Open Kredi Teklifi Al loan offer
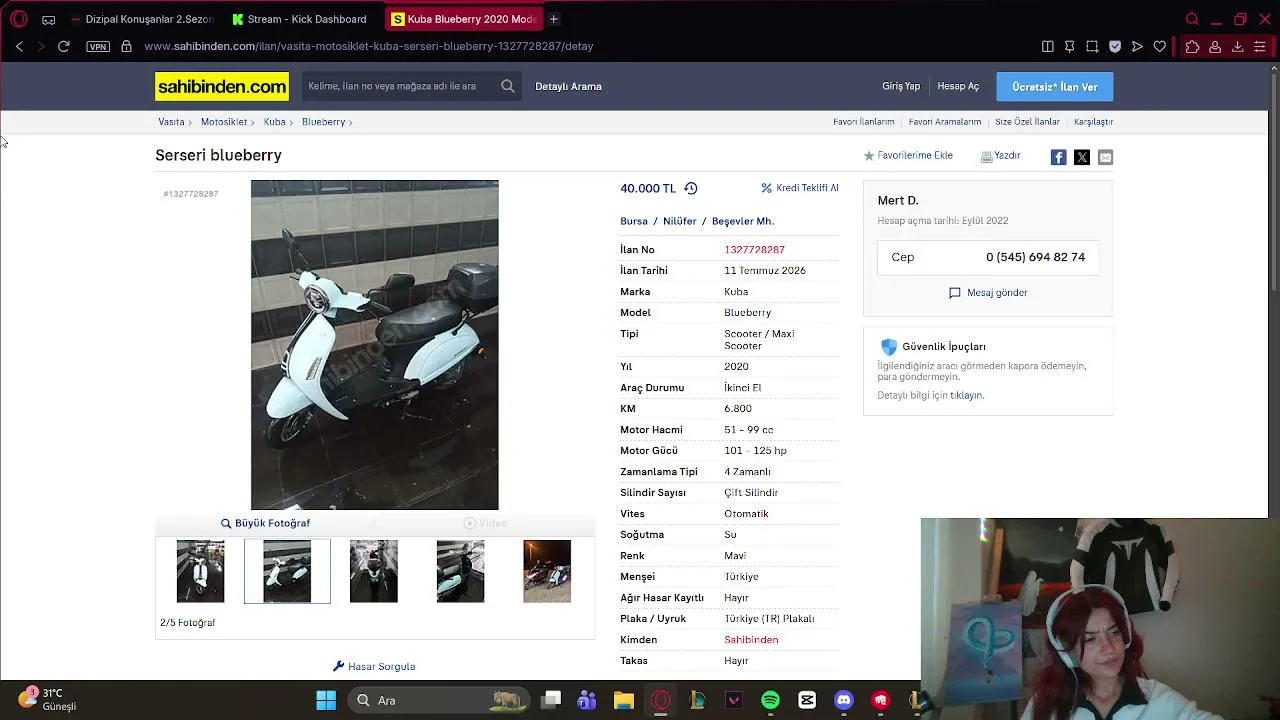The image size is (1280, 720). pos(800,188)
